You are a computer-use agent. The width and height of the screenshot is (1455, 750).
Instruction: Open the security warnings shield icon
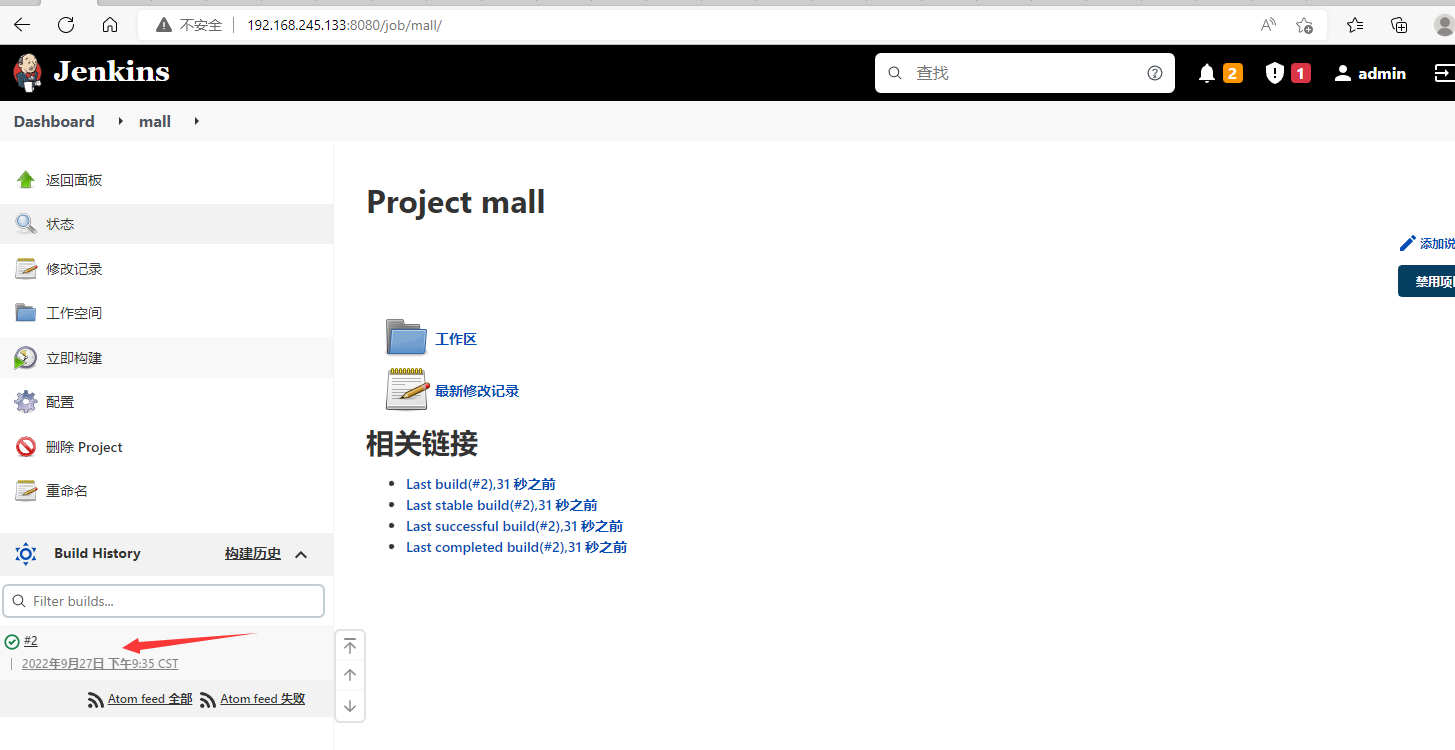click(x=1274, y=73)
